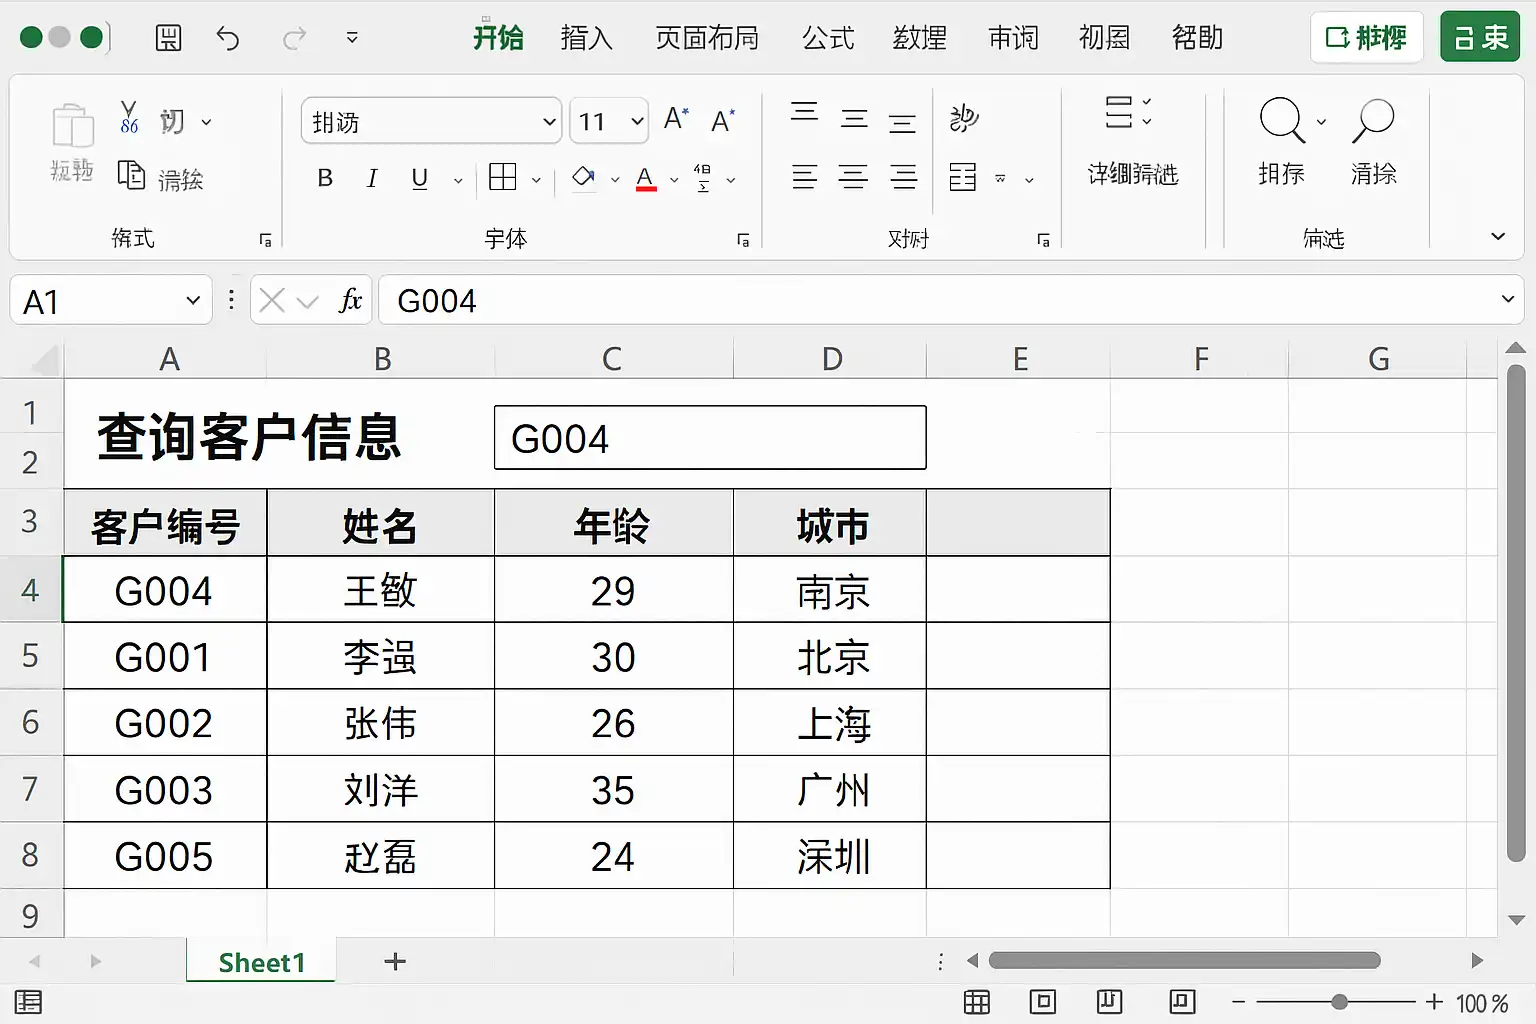
Task: Open the font size 11 dropdown
Action: [637, 122]
